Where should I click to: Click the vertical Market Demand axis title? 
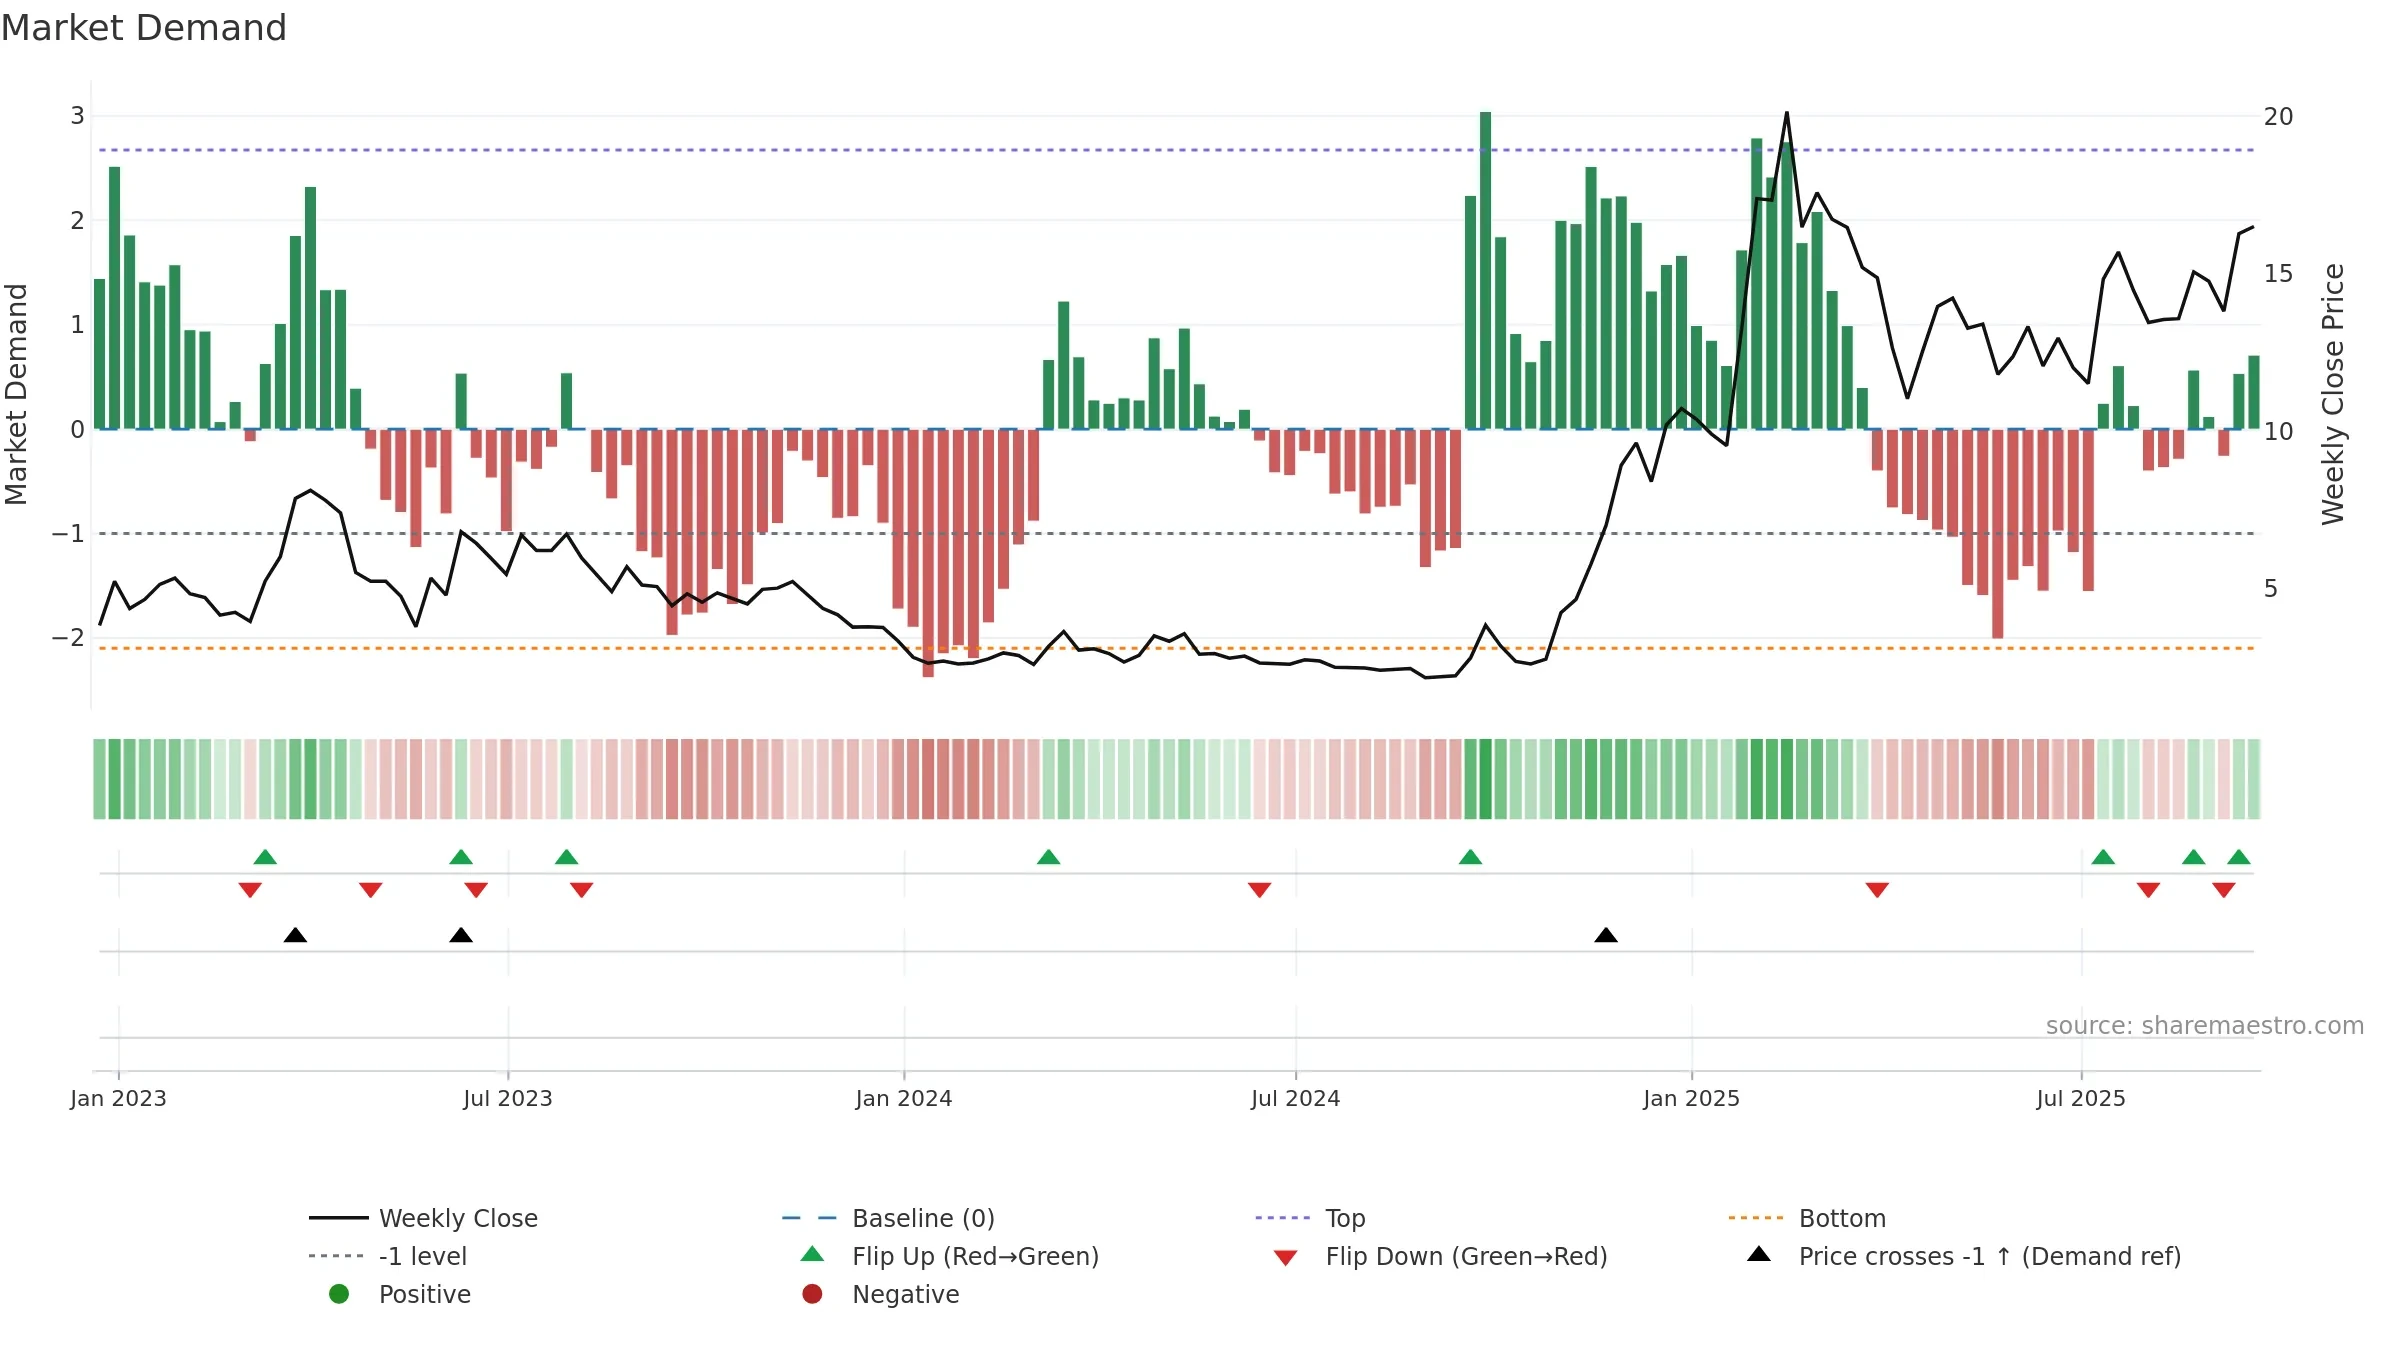click(16, 394)
